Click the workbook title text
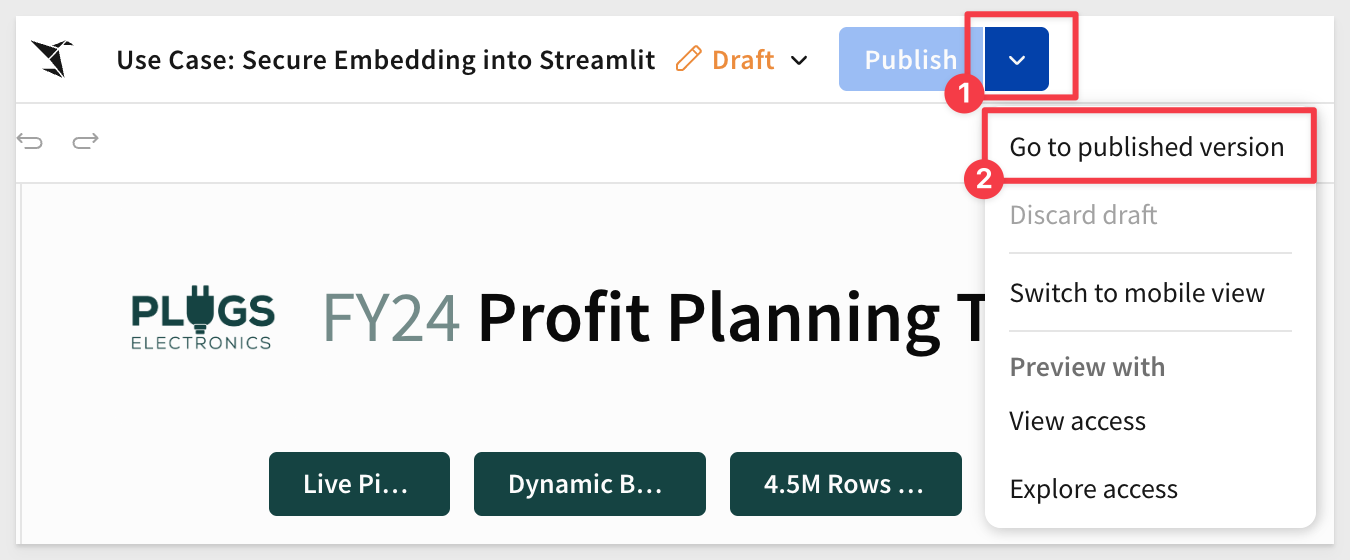 point(386,60)
